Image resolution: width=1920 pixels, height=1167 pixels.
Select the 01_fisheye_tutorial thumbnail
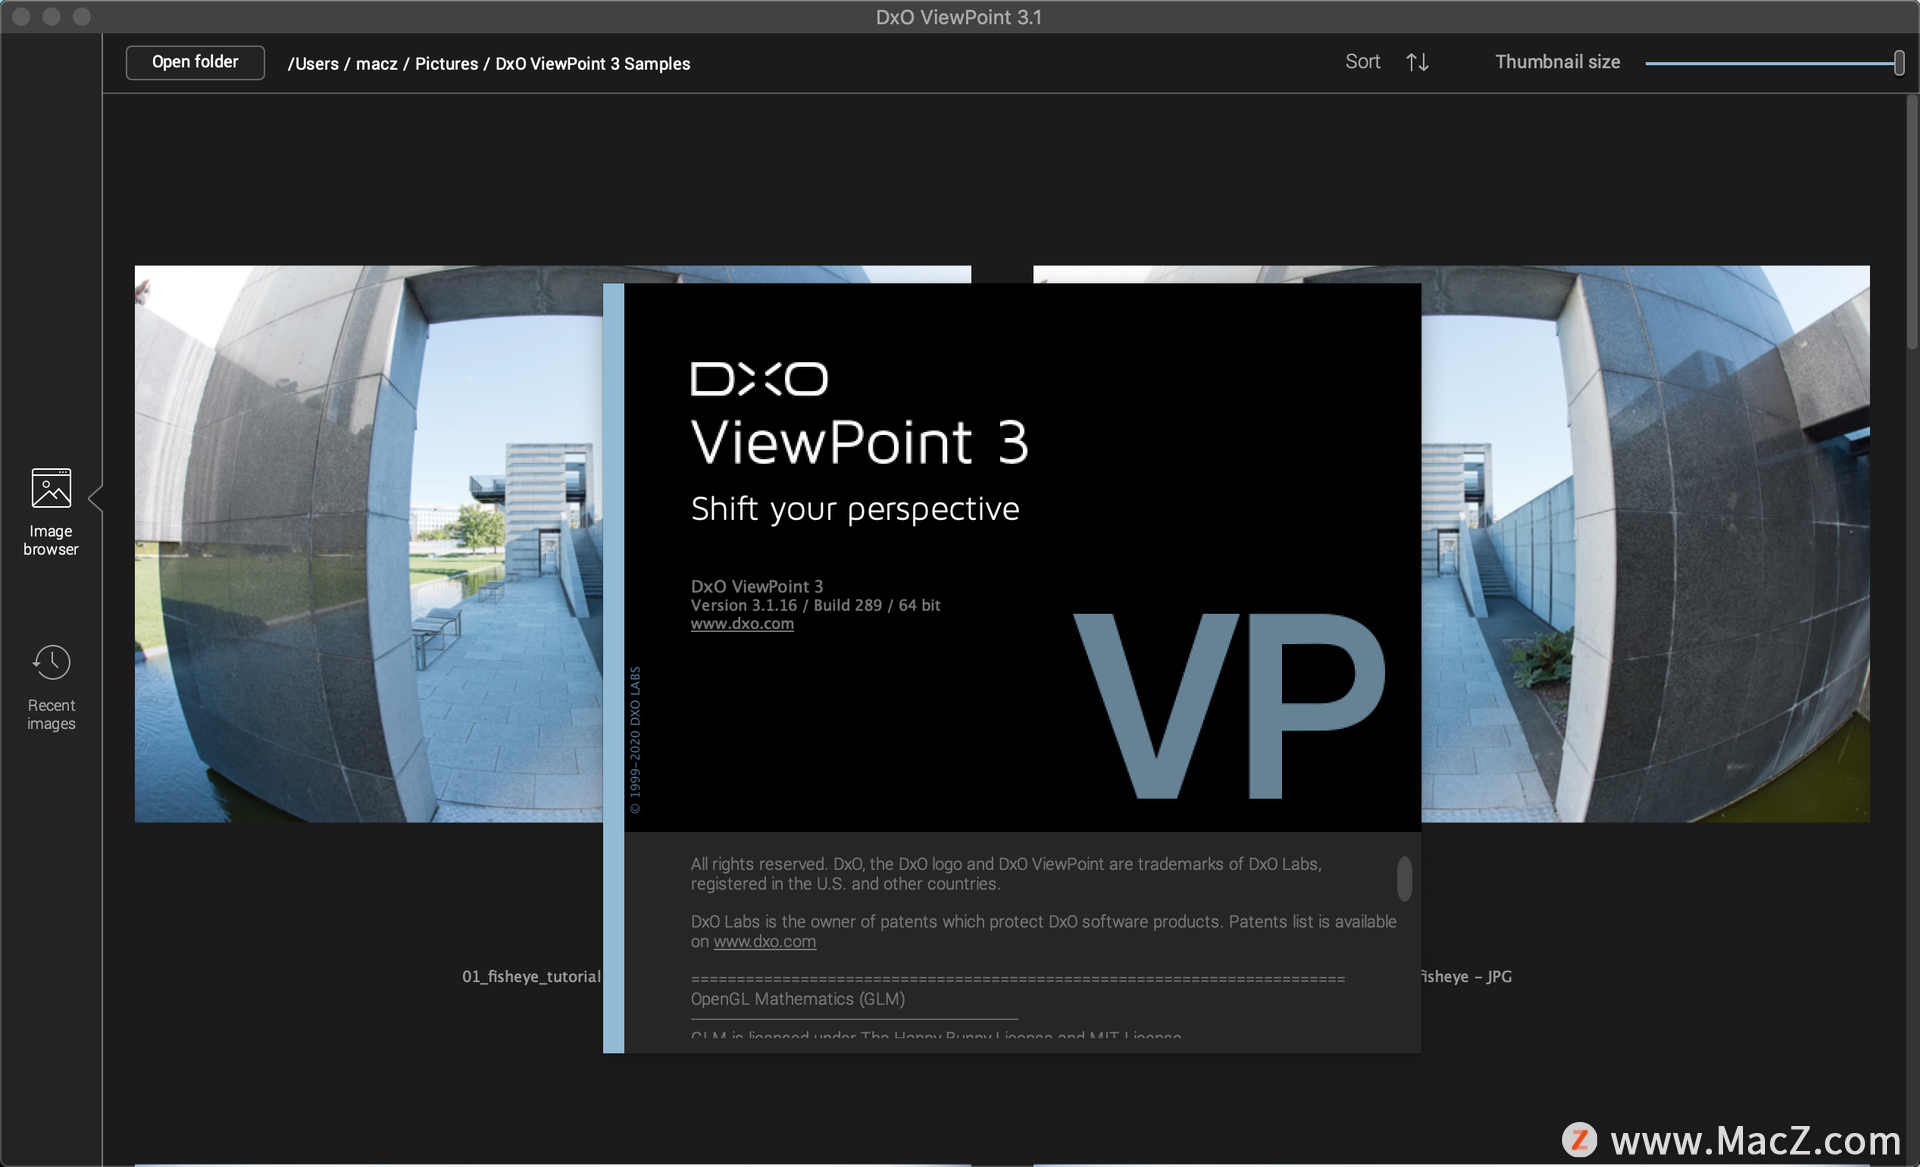[369, 544]
